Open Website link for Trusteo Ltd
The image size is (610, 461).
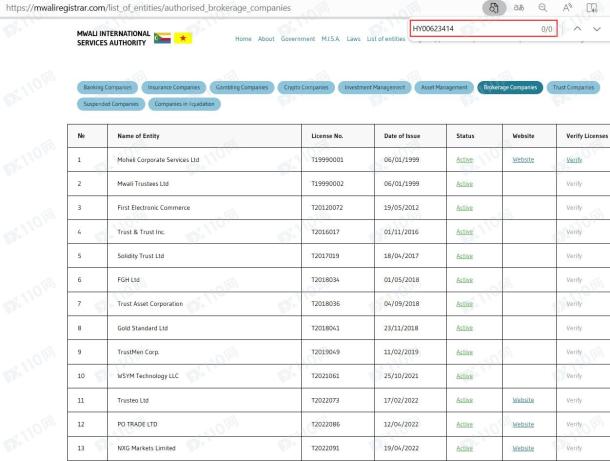coord(523,400)
